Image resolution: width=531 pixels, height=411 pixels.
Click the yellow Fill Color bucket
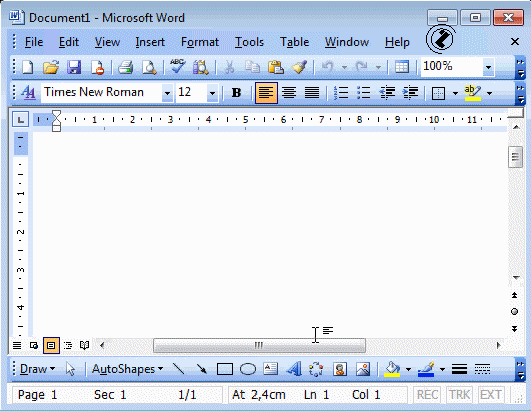(392, 369)
